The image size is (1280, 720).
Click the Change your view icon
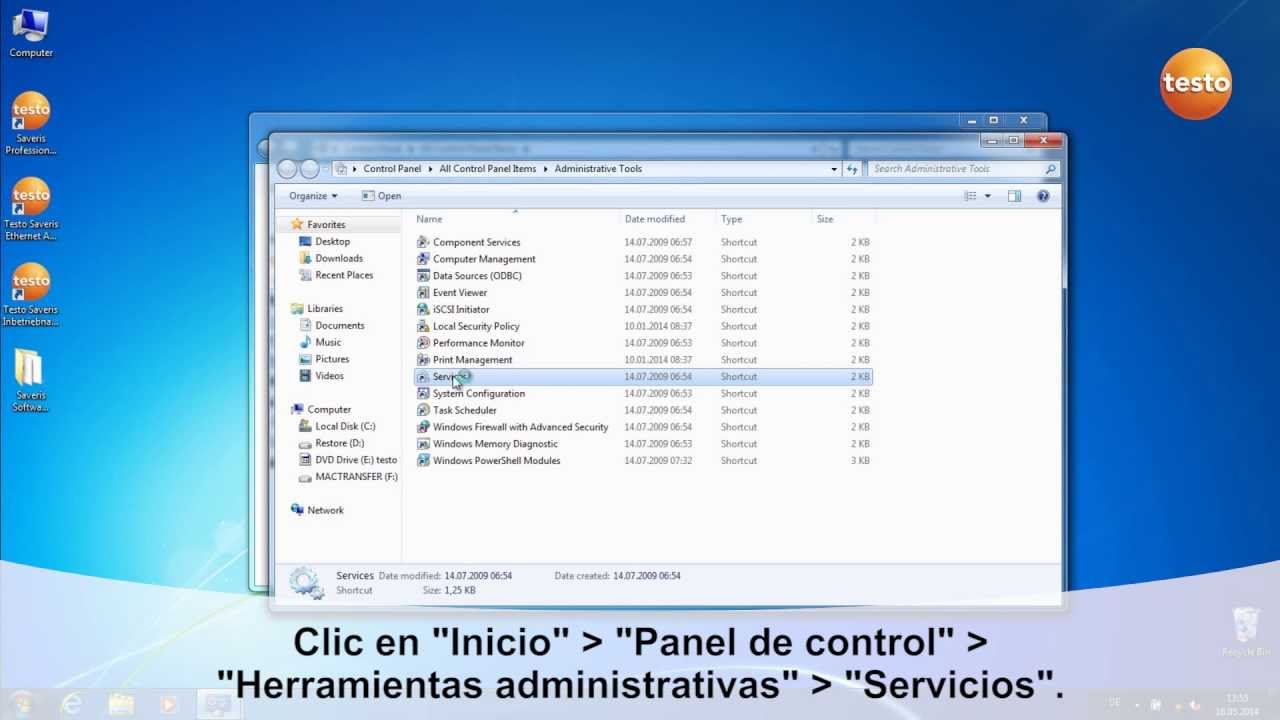click(970, 196)
